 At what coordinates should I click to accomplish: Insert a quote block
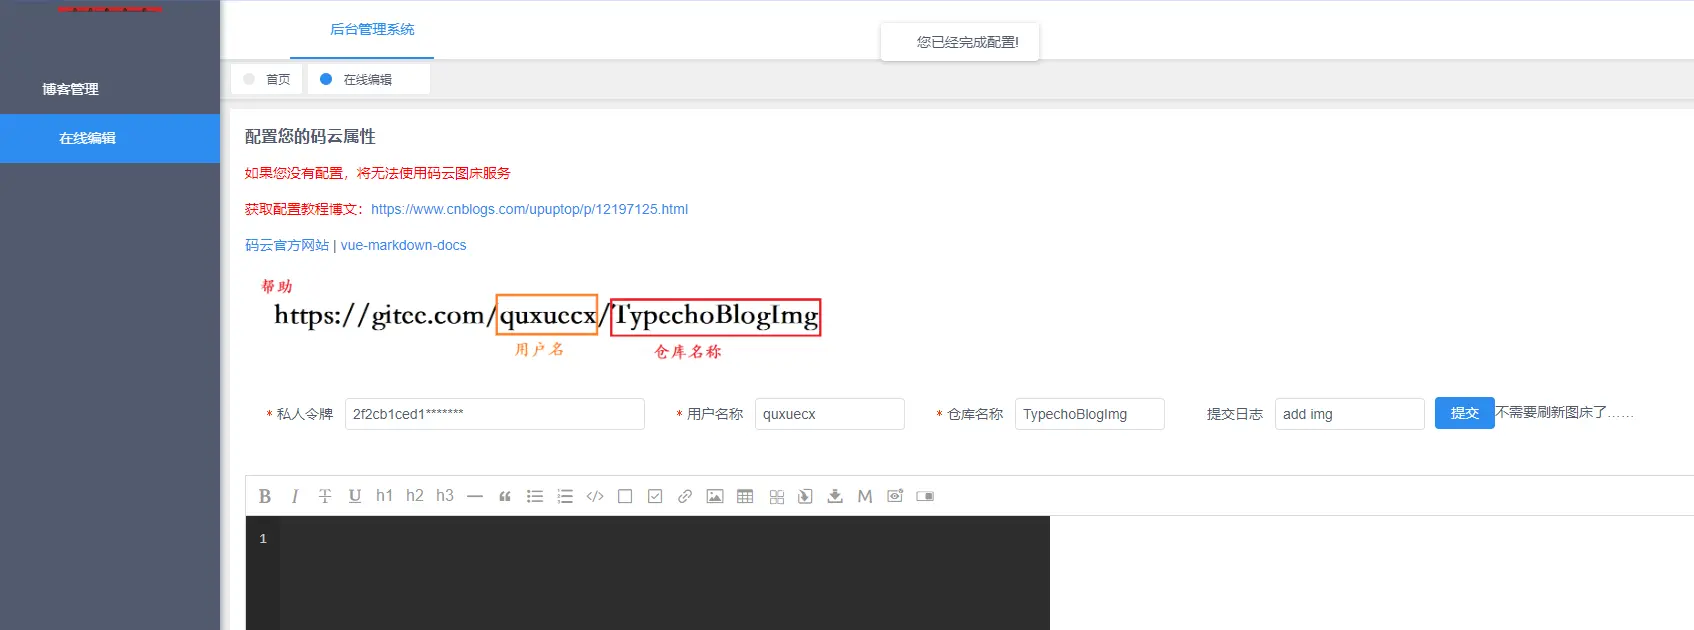(505, 496)
